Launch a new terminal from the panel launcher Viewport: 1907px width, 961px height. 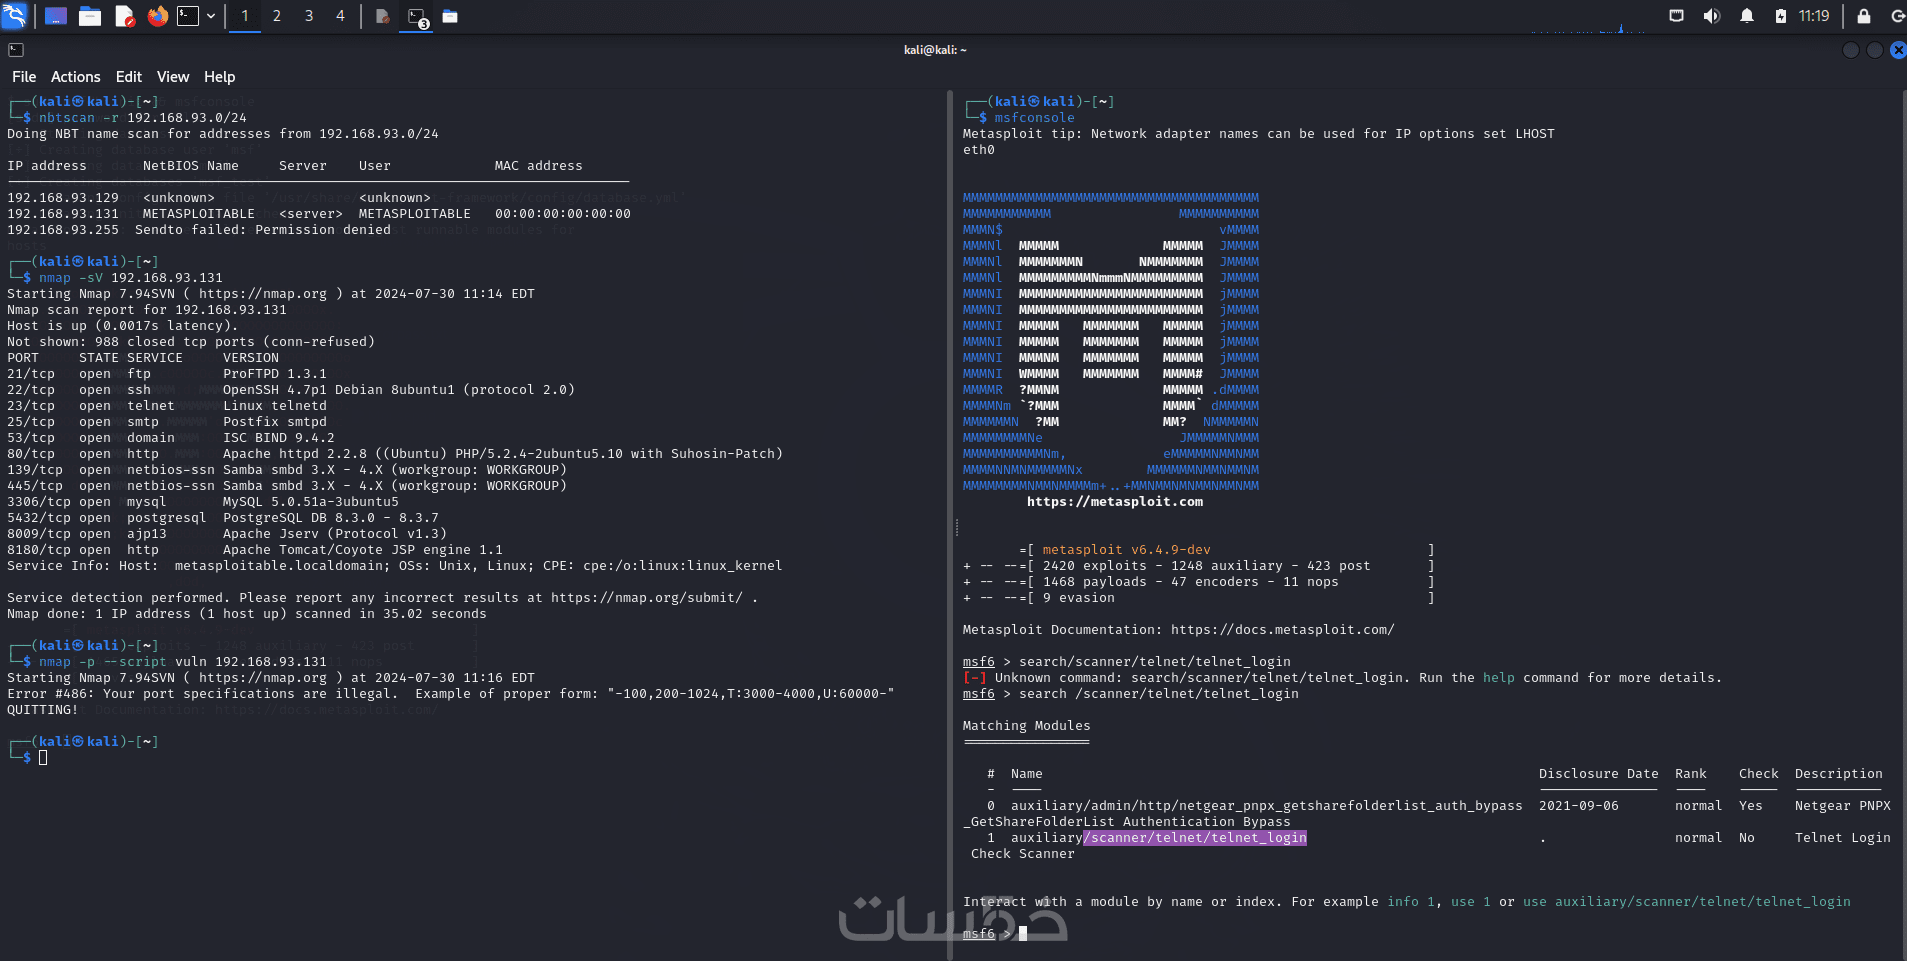pyautogui.click(x=188, y=16)
